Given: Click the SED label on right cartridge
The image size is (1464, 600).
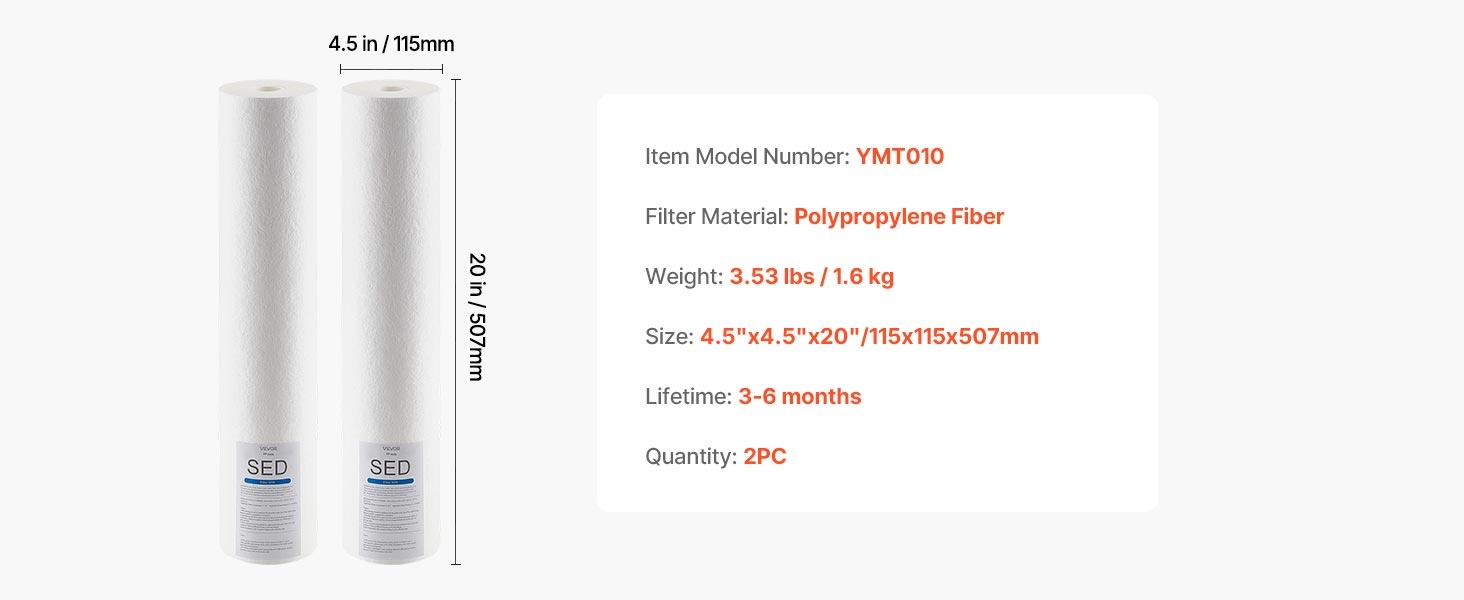Looking at the screenshot, I should coord(390,467).
